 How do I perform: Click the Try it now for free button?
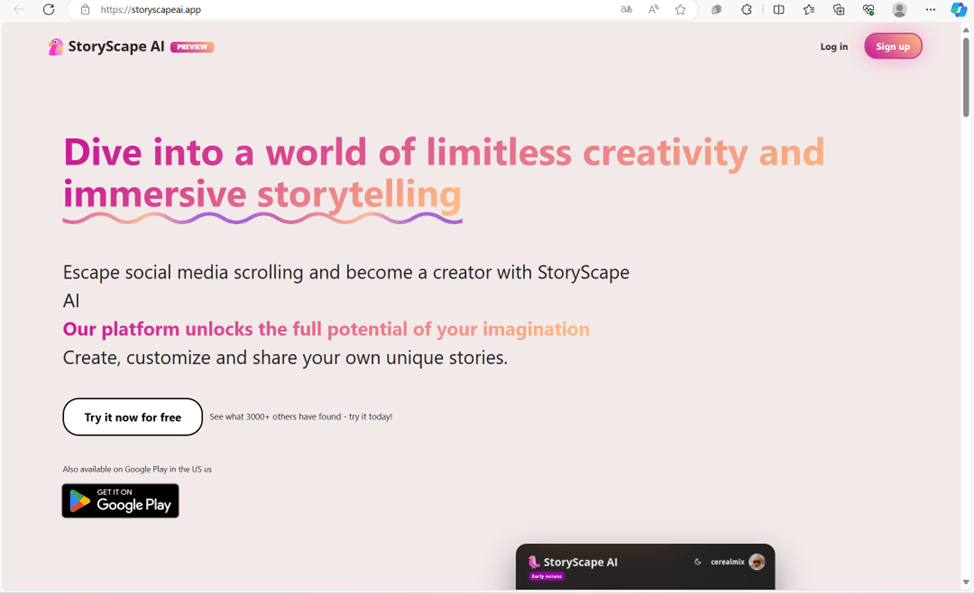pos(132,417)
